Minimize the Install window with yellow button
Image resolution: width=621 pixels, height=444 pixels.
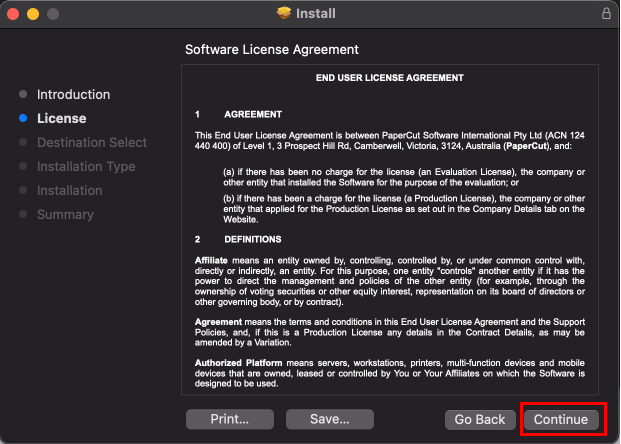33,14
